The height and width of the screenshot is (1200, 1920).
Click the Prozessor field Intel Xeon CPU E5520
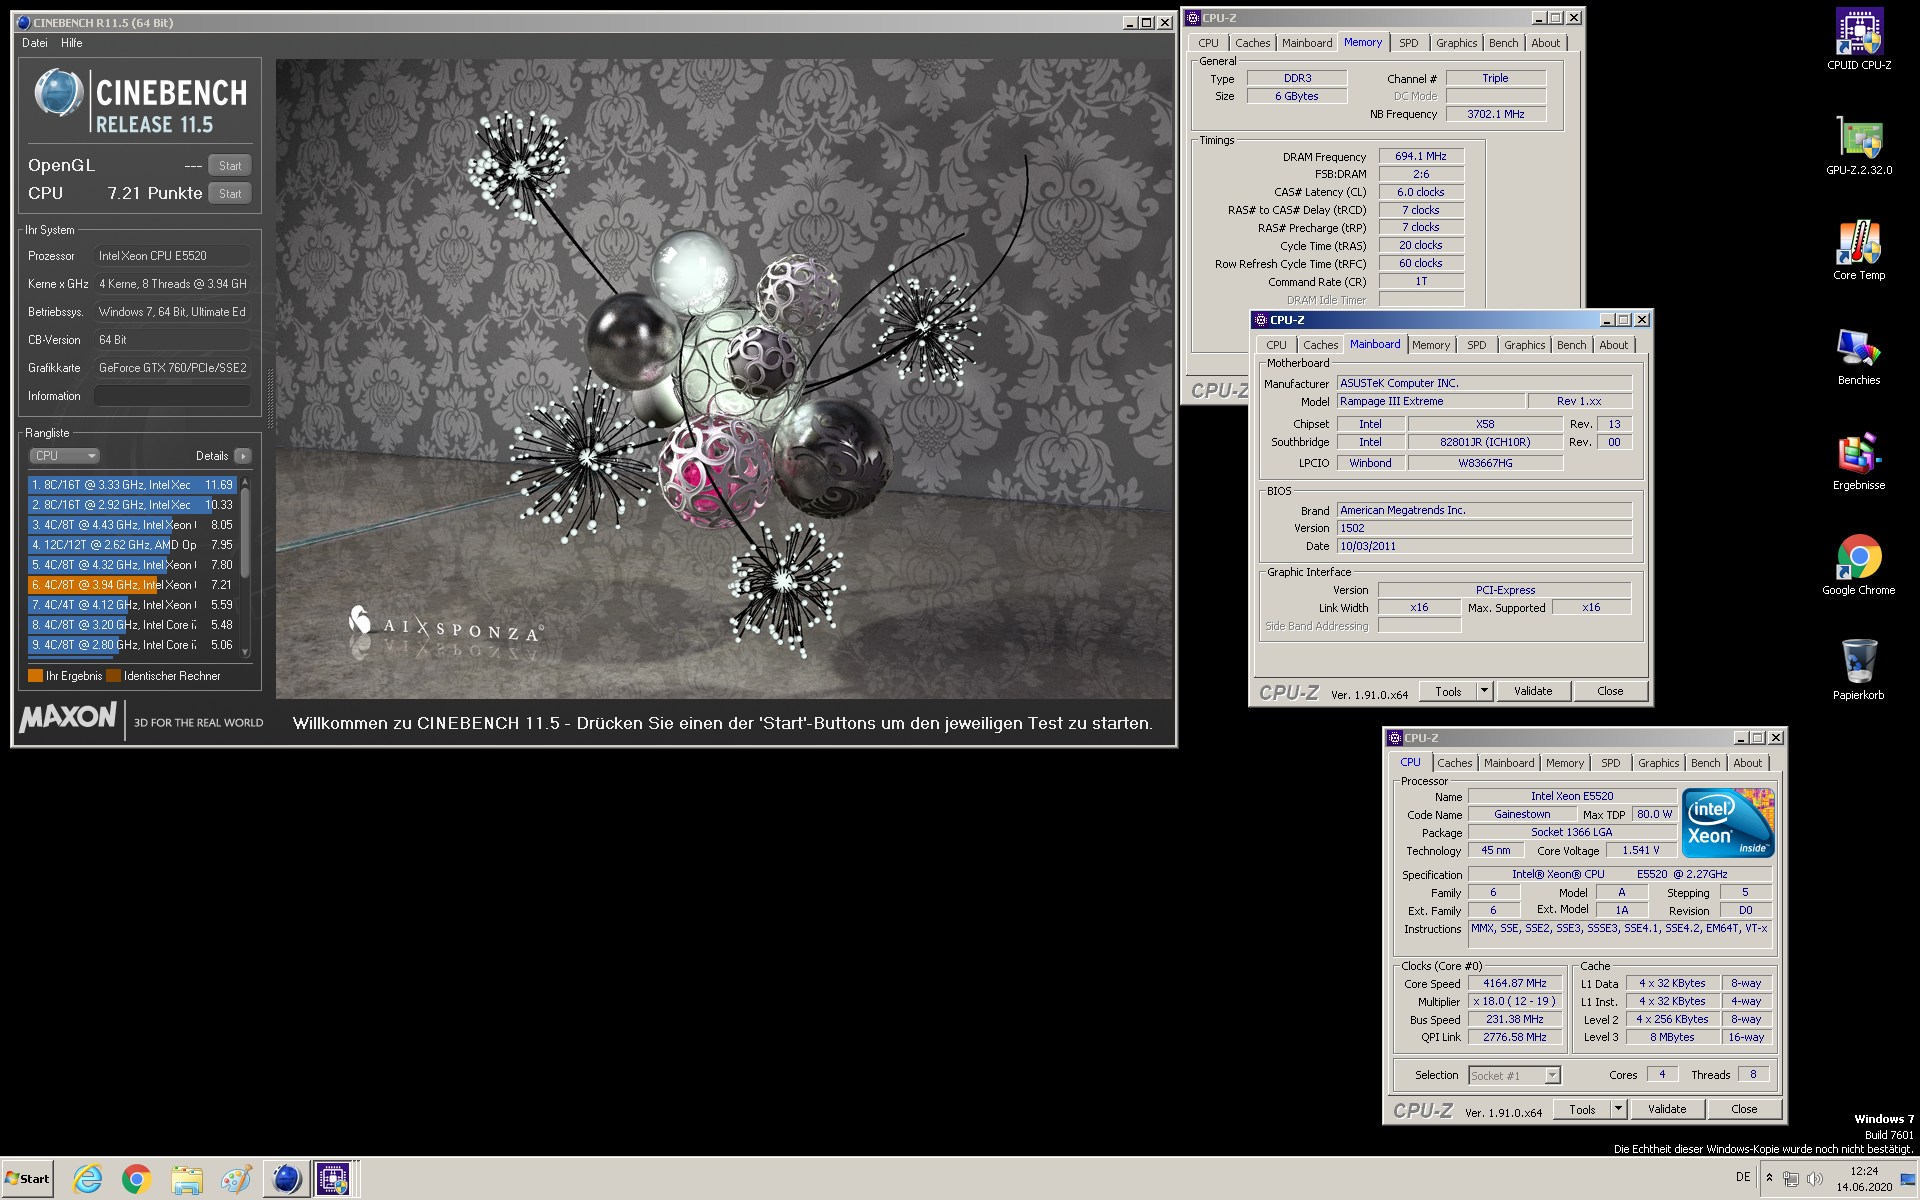172,256
